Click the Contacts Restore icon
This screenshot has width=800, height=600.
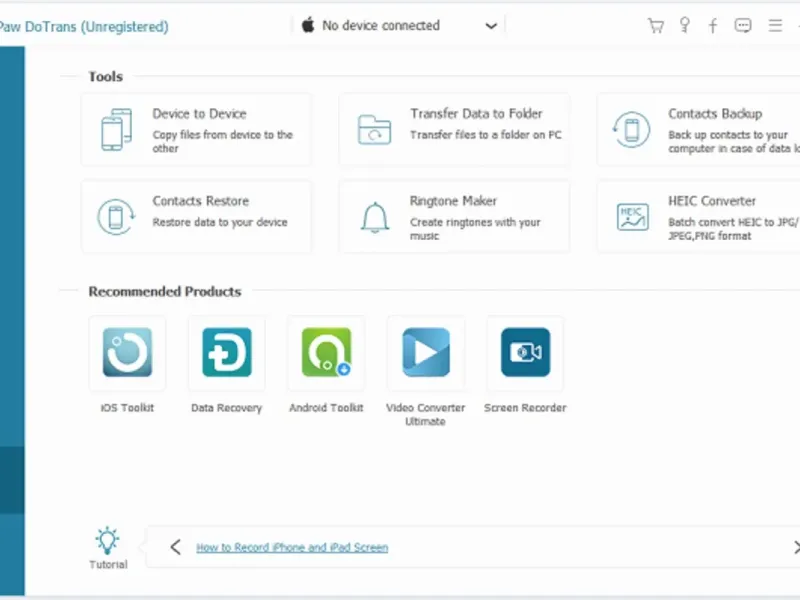pyautogui.click(x=116, y=217)
